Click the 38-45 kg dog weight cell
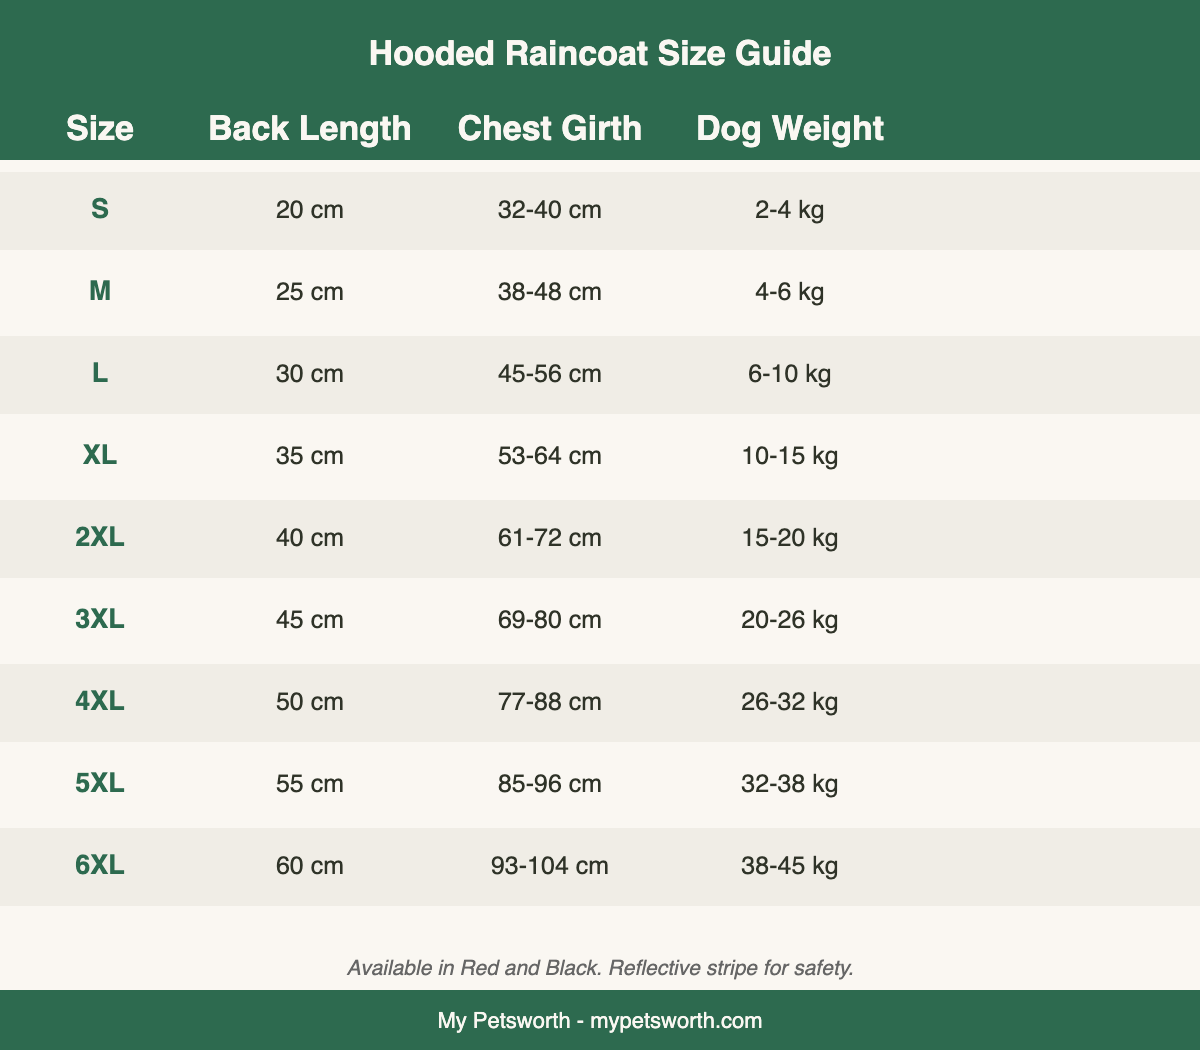Screen dimensions: 1200x1050 click(790, 865)
